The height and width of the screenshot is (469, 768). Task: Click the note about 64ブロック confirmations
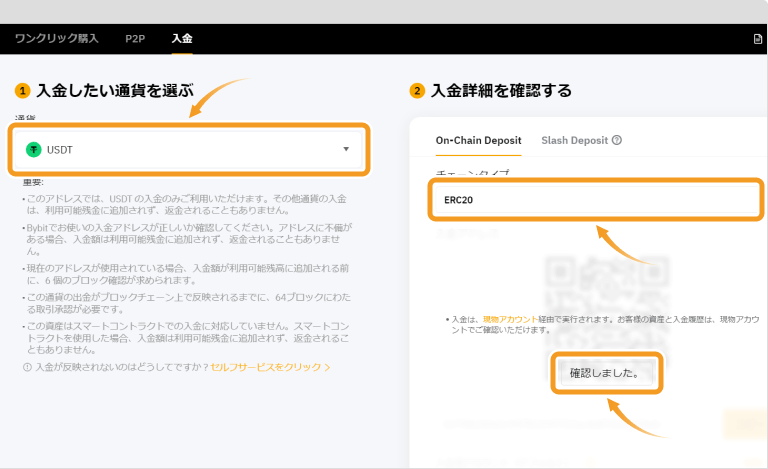[188, 303]
